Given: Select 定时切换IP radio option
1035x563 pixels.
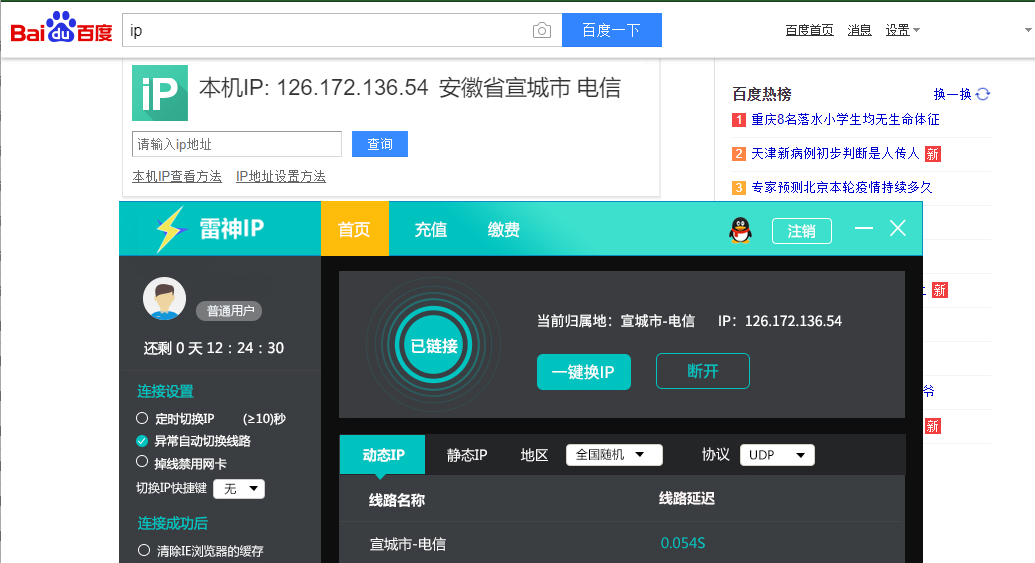Looking at the screenshot, I should 142,418.
